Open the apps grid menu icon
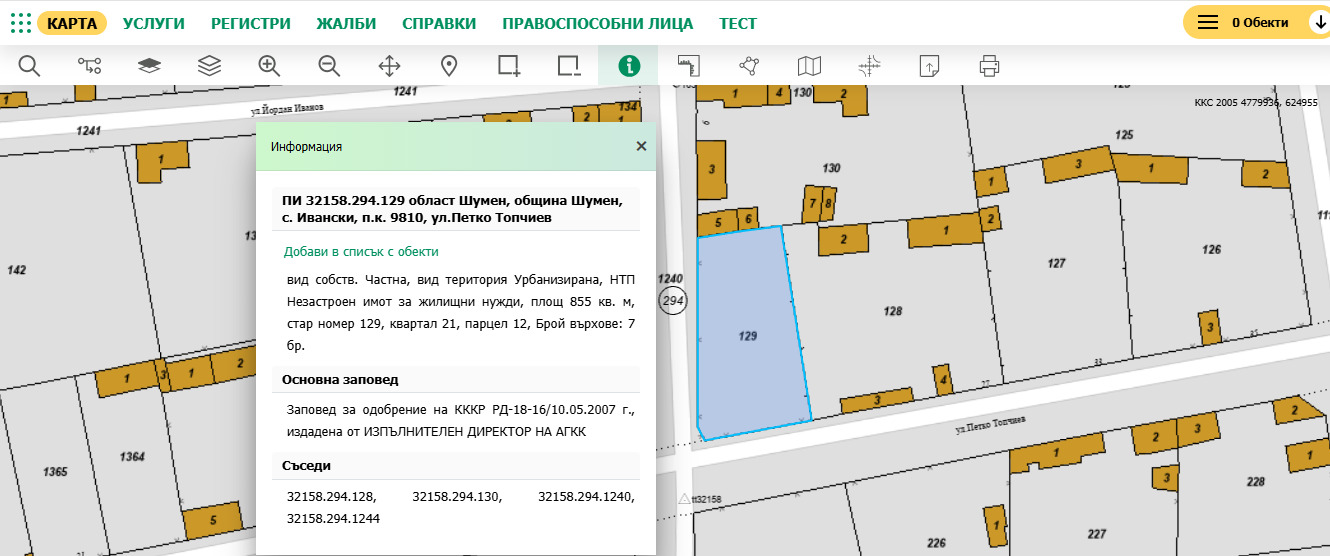Viewport: 1330px width, 556px height. 20,23
